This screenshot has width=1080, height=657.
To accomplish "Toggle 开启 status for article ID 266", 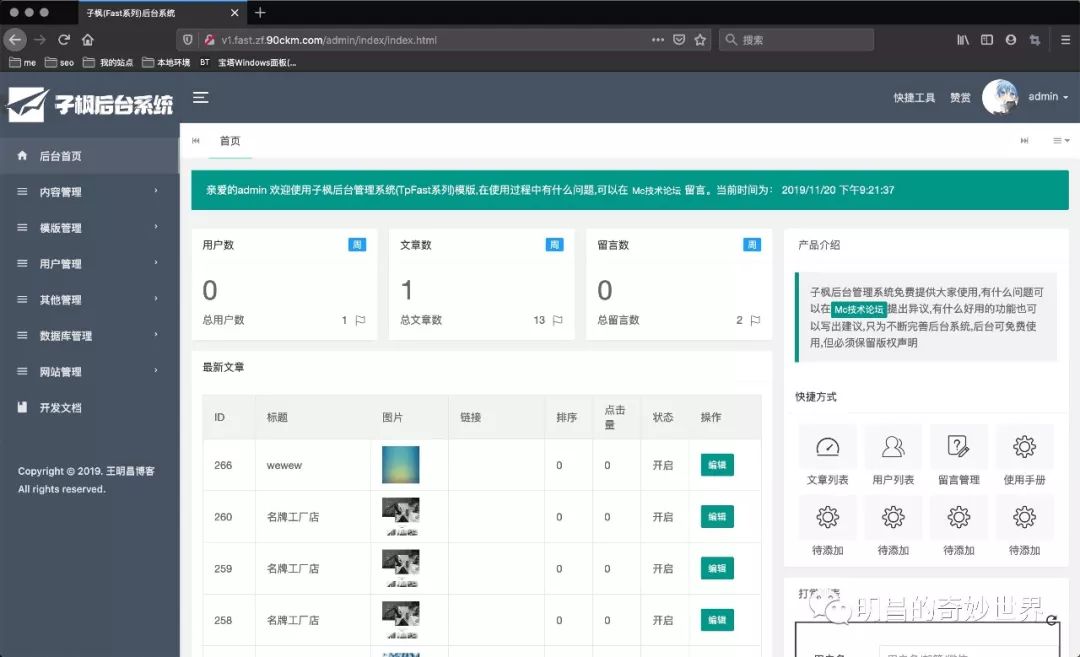I will (662, 464).
